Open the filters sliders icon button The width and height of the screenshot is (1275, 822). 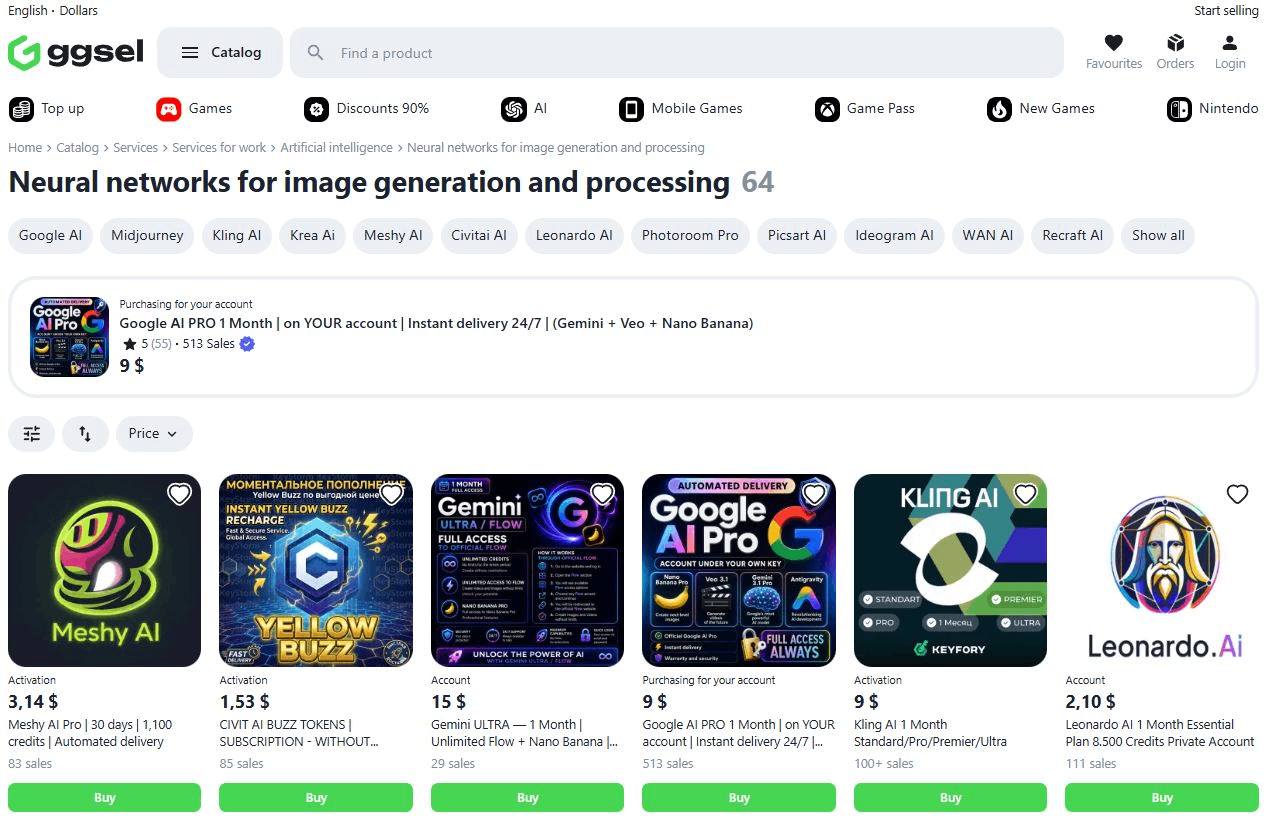[32, 434]
